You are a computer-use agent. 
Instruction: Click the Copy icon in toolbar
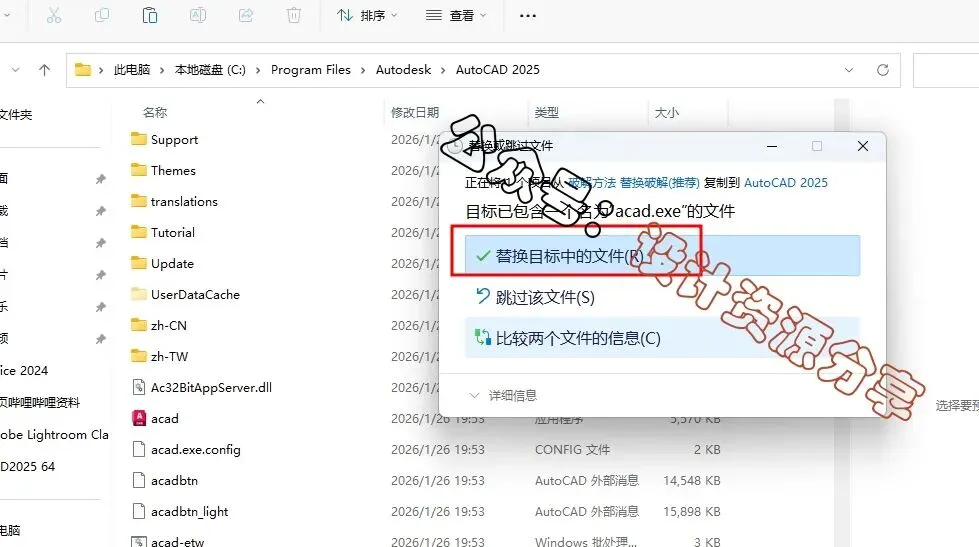pyautogui.click(x=102, y=15)
